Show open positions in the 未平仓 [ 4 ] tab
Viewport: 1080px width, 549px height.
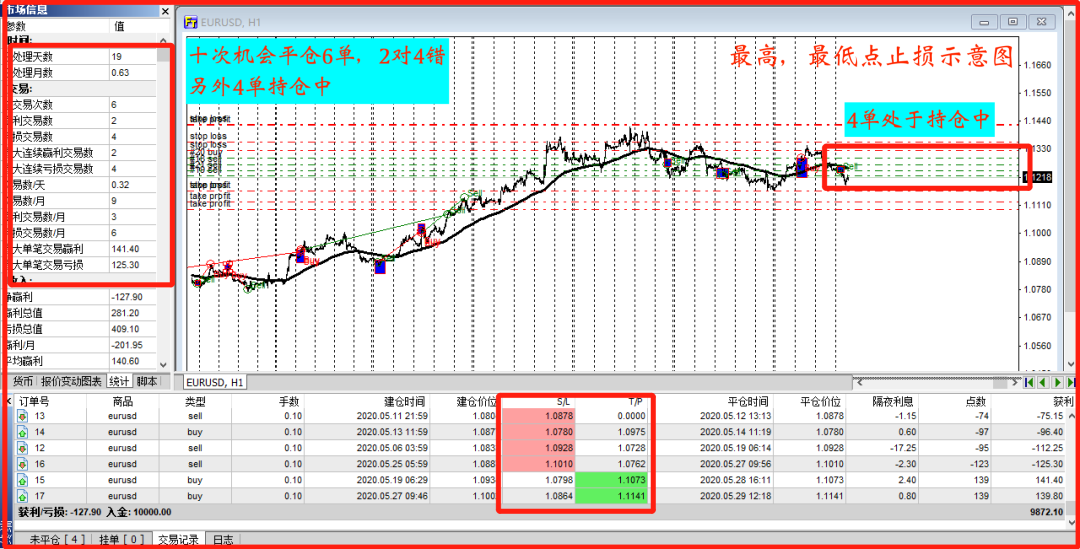tap(57, 540)
